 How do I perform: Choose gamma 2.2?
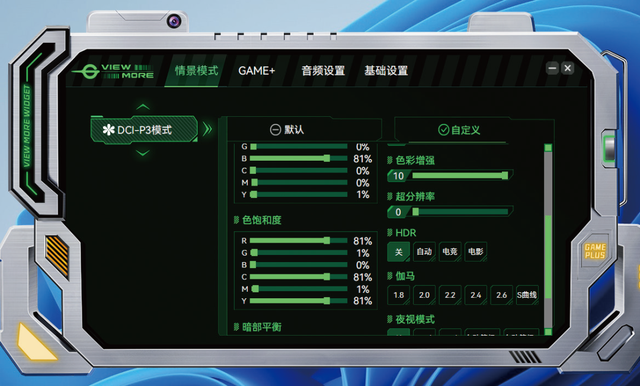pyautogui.click(x=450, y=295)
